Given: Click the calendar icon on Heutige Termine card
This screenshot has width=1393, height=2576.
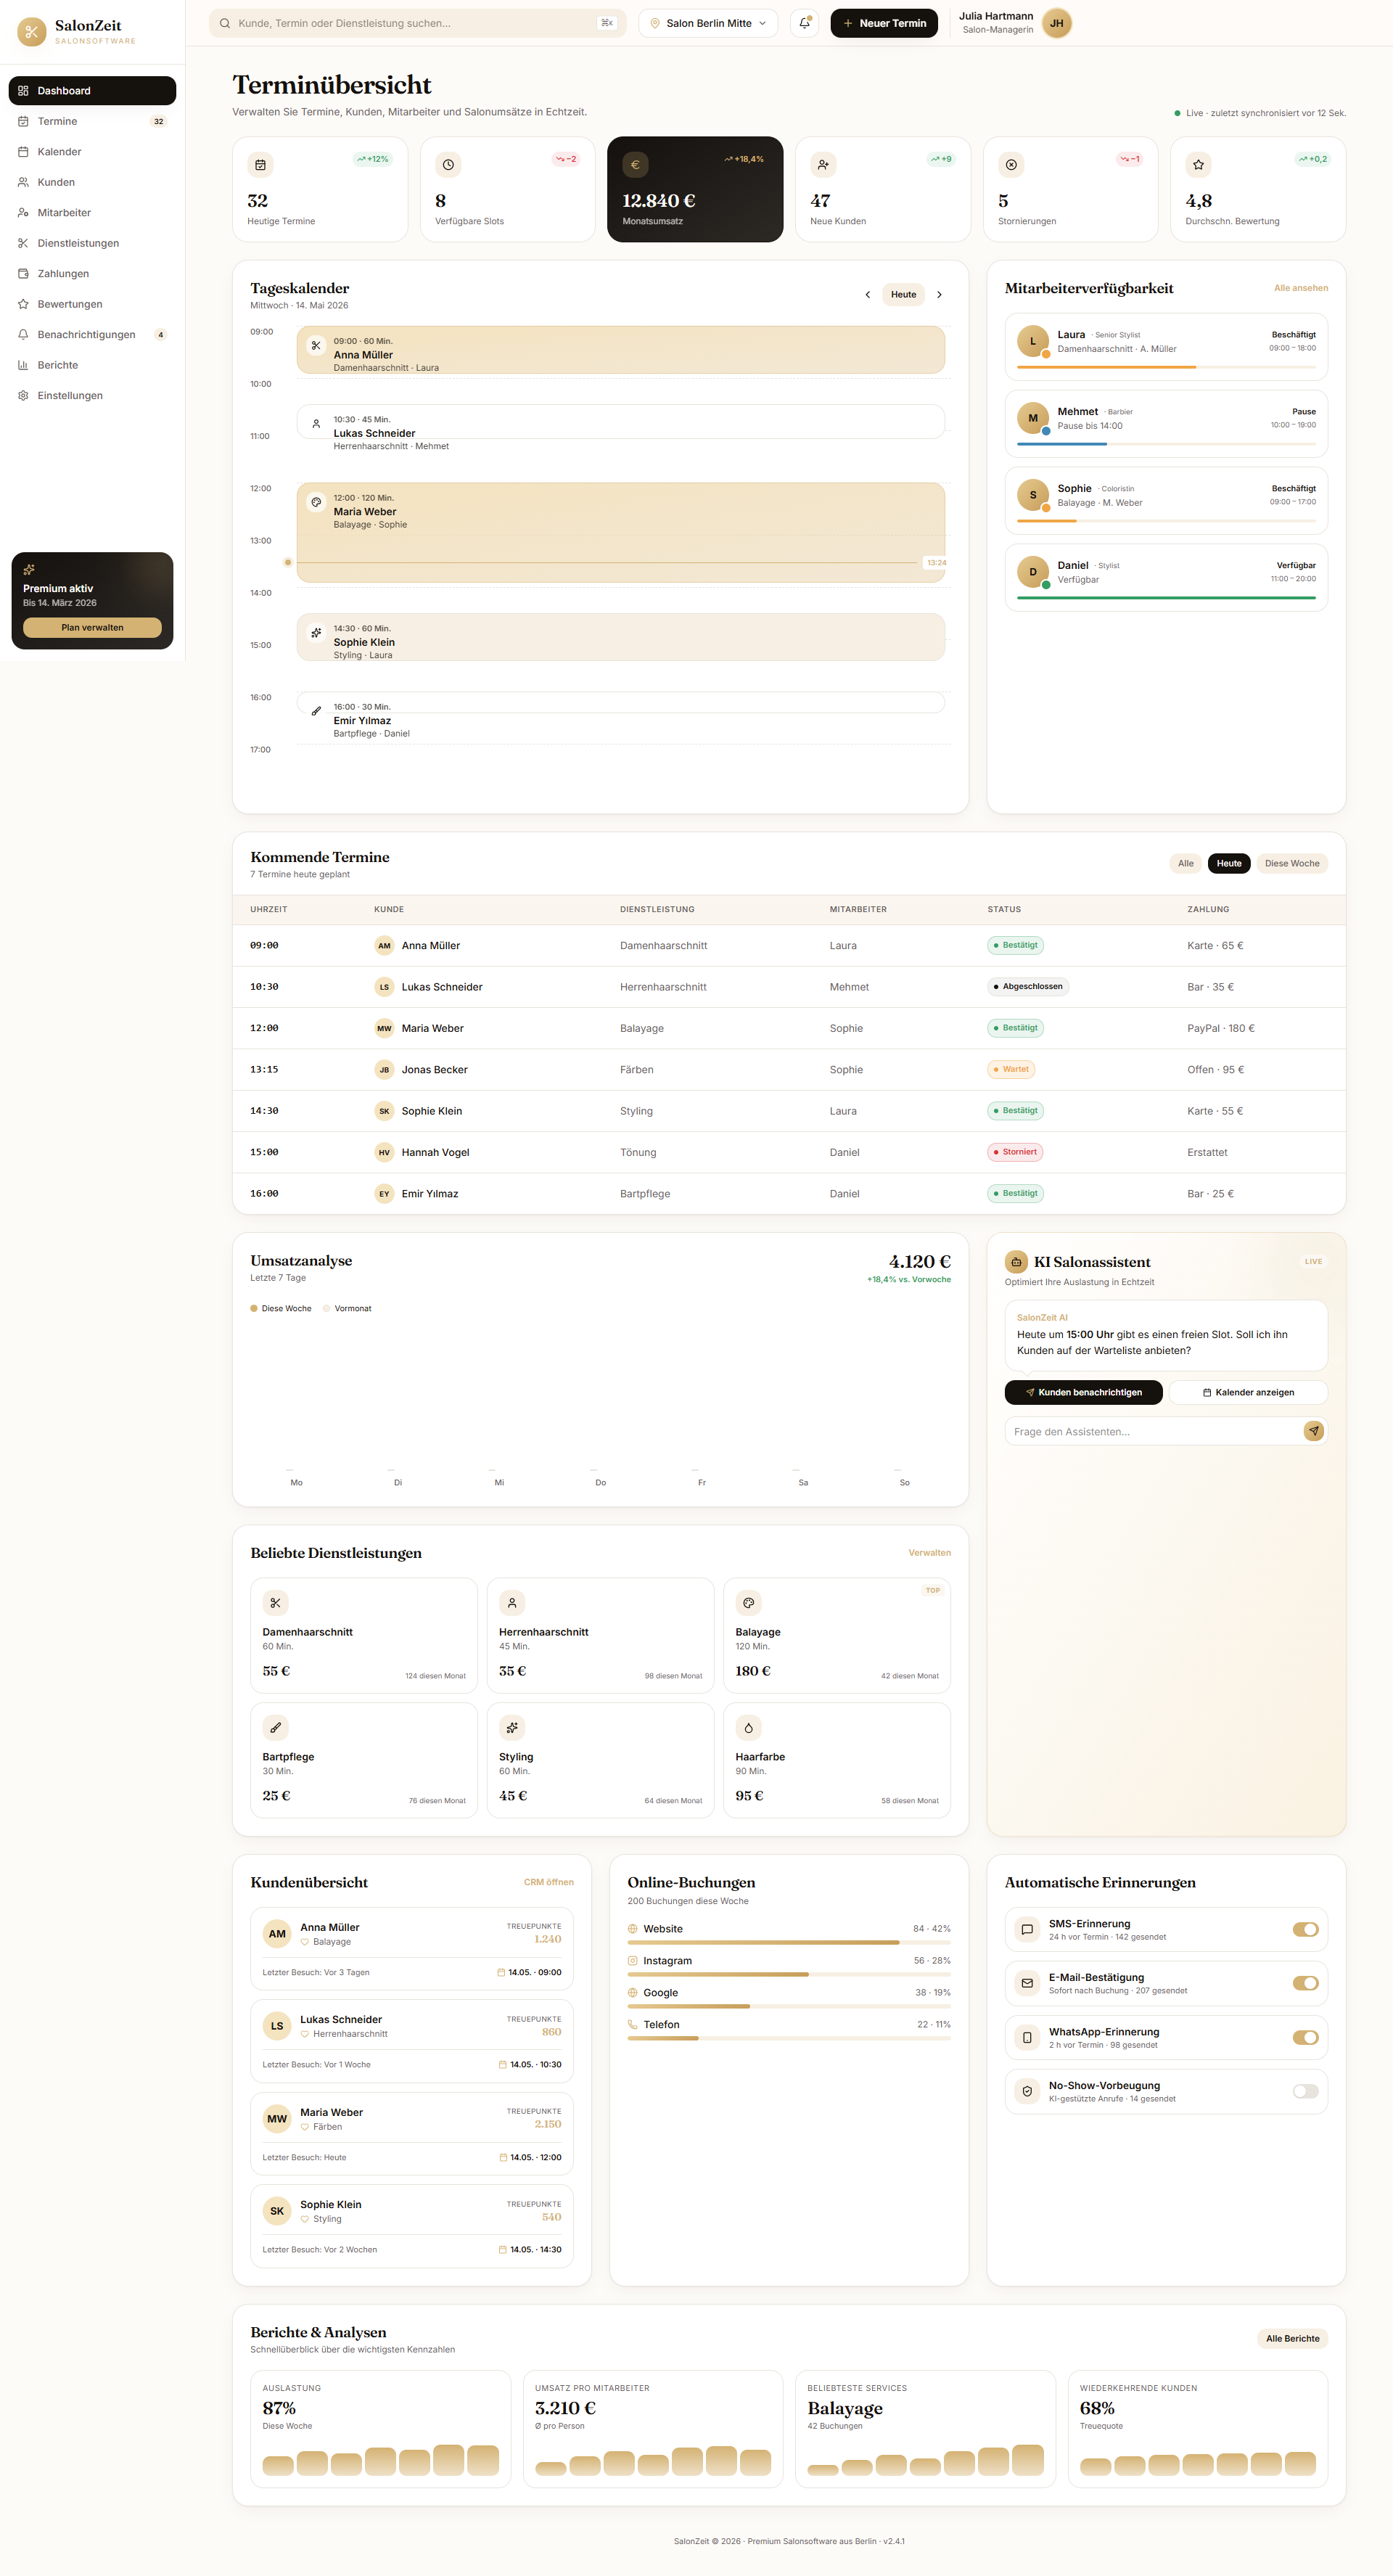Looking at the screenshot, I should (x=260, y=165).
